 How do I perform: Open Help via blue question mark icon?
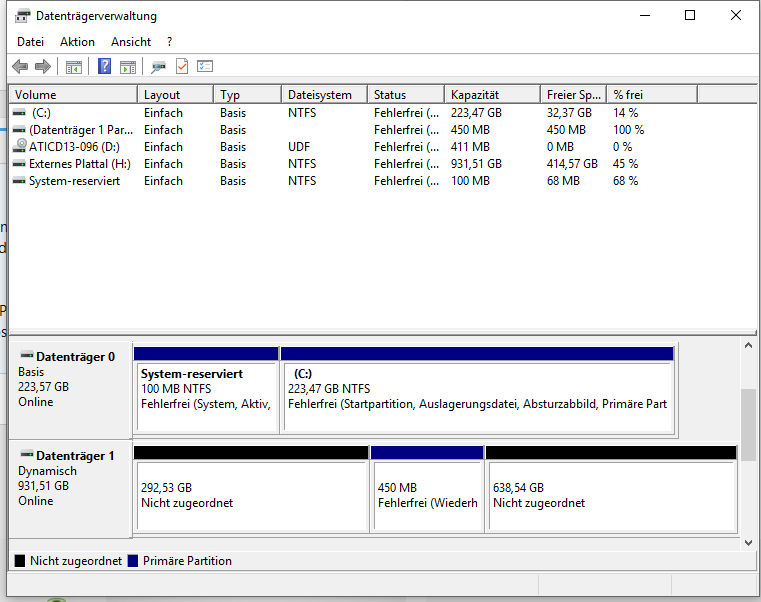[104, 66]
